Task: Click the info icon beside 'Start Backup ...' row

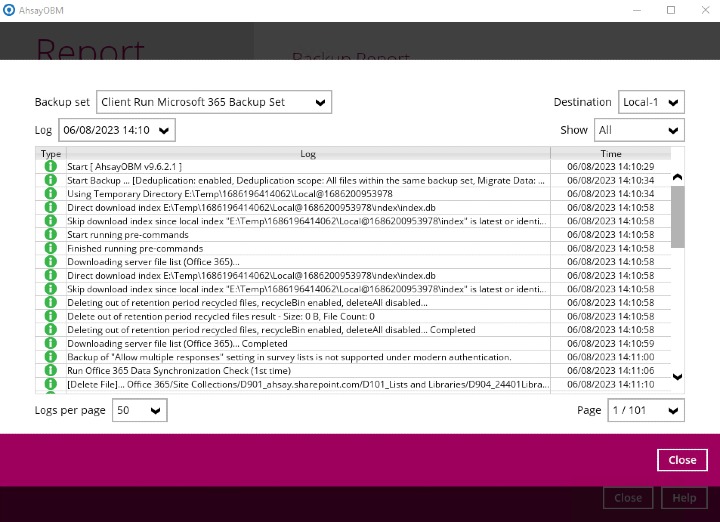Action: tap(51, 180)
